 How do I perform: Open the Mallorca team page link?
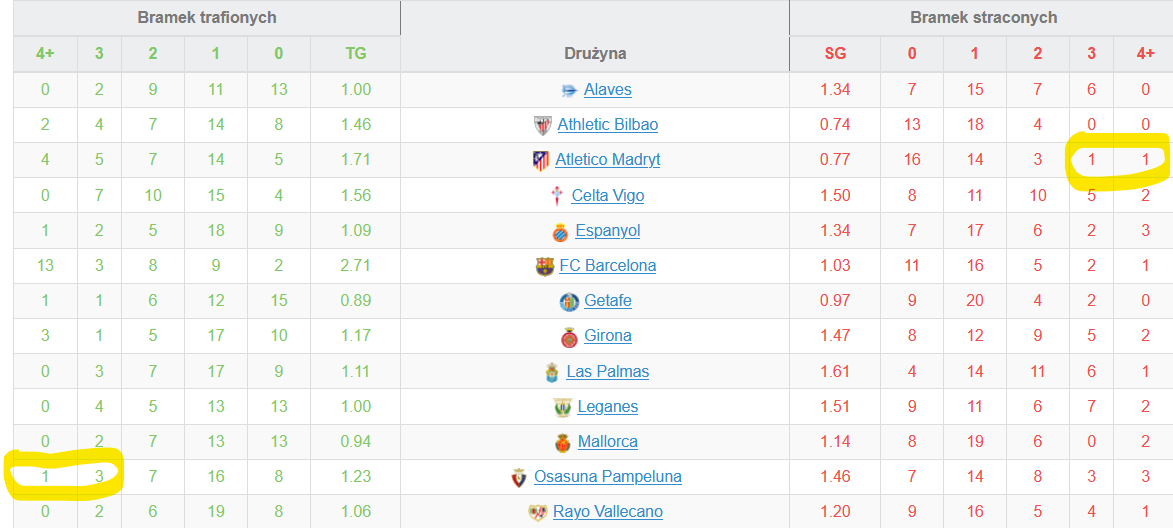(608, 442)
